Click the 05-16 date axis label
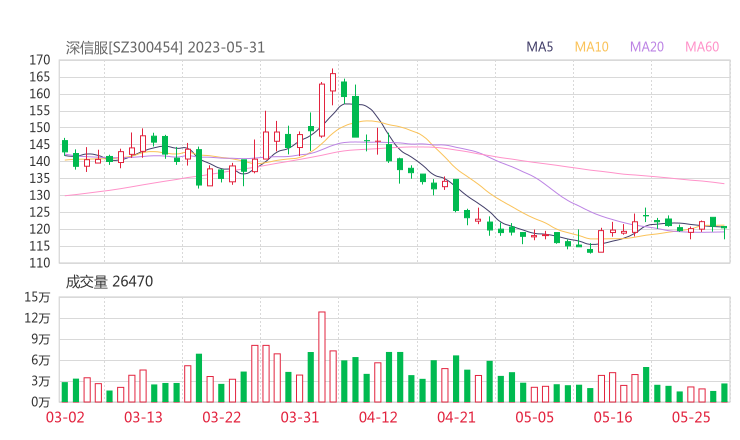The height and width of the screenshot is (440, 740). [613, 417]
